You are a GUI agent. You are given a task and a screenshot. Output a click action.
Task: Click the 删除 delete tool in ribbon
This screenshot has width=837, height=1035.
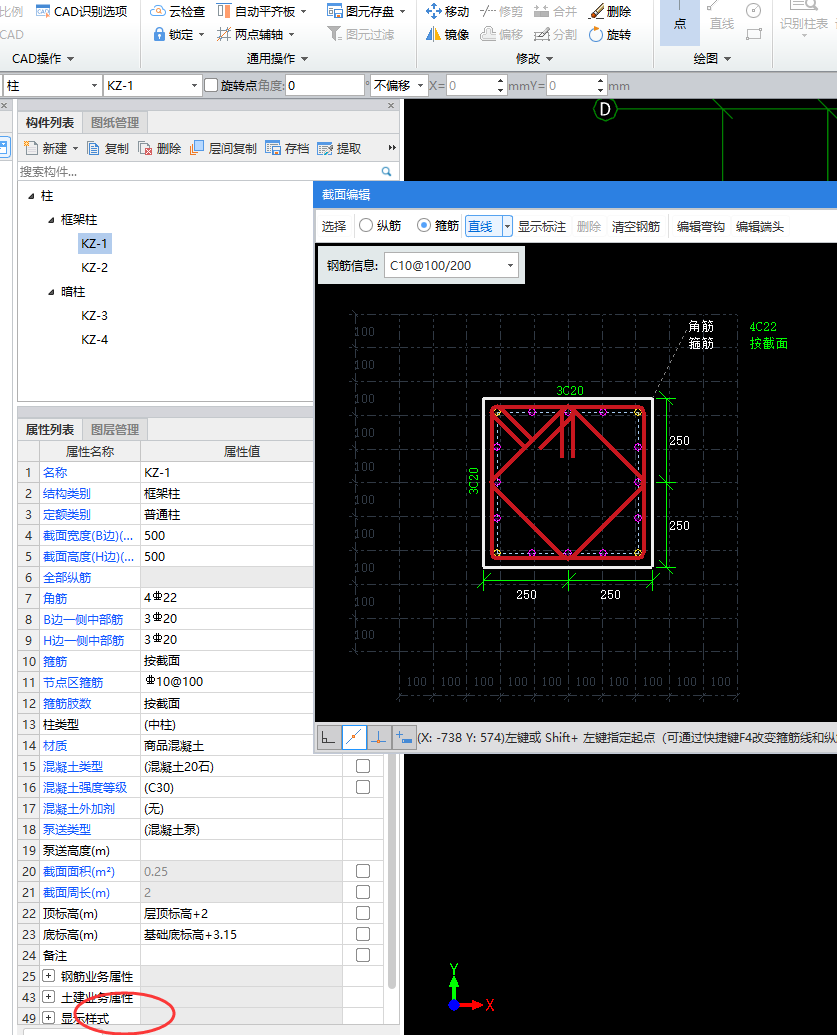click(x=611, y=11)
